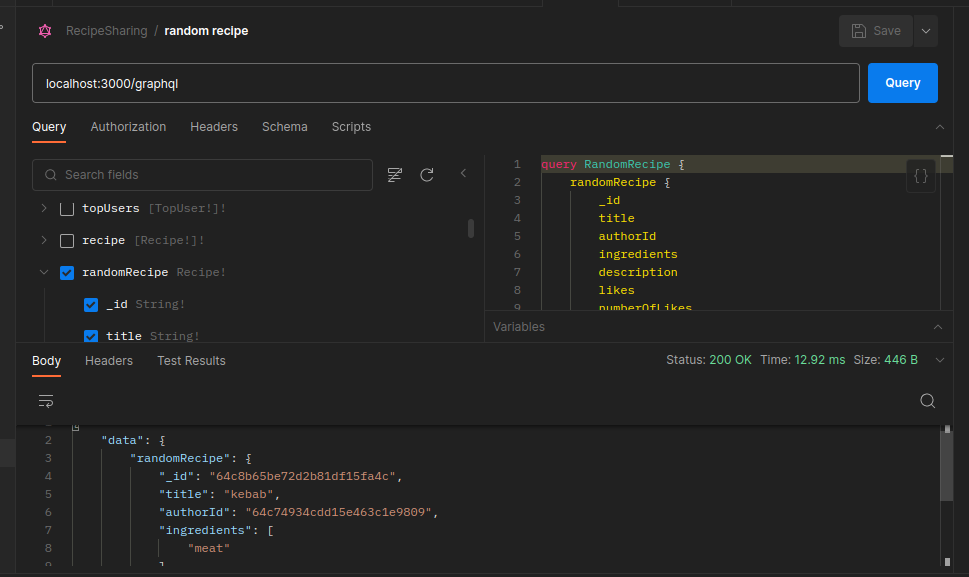969x577 pixels.
Task: Click the "title": "kebab" response line
Action: click(219, 494)
